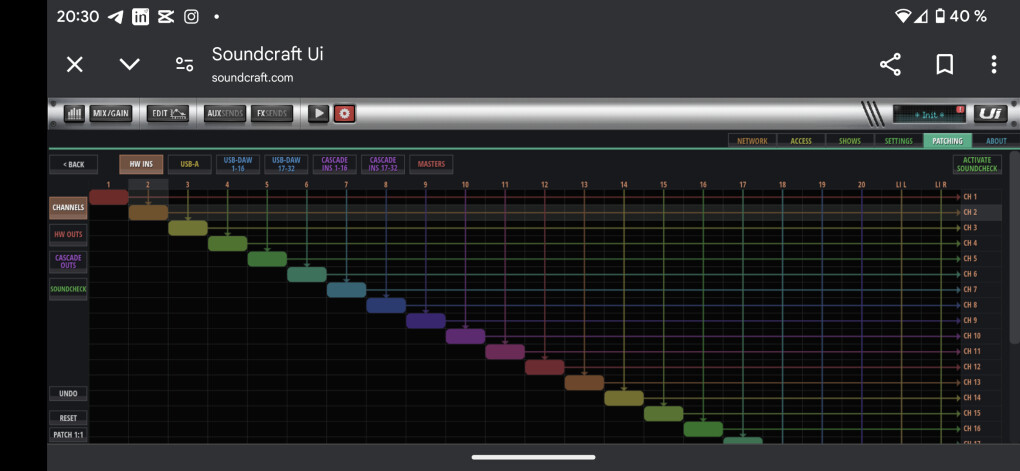Close the browser custom tab

tap(75, 64)
